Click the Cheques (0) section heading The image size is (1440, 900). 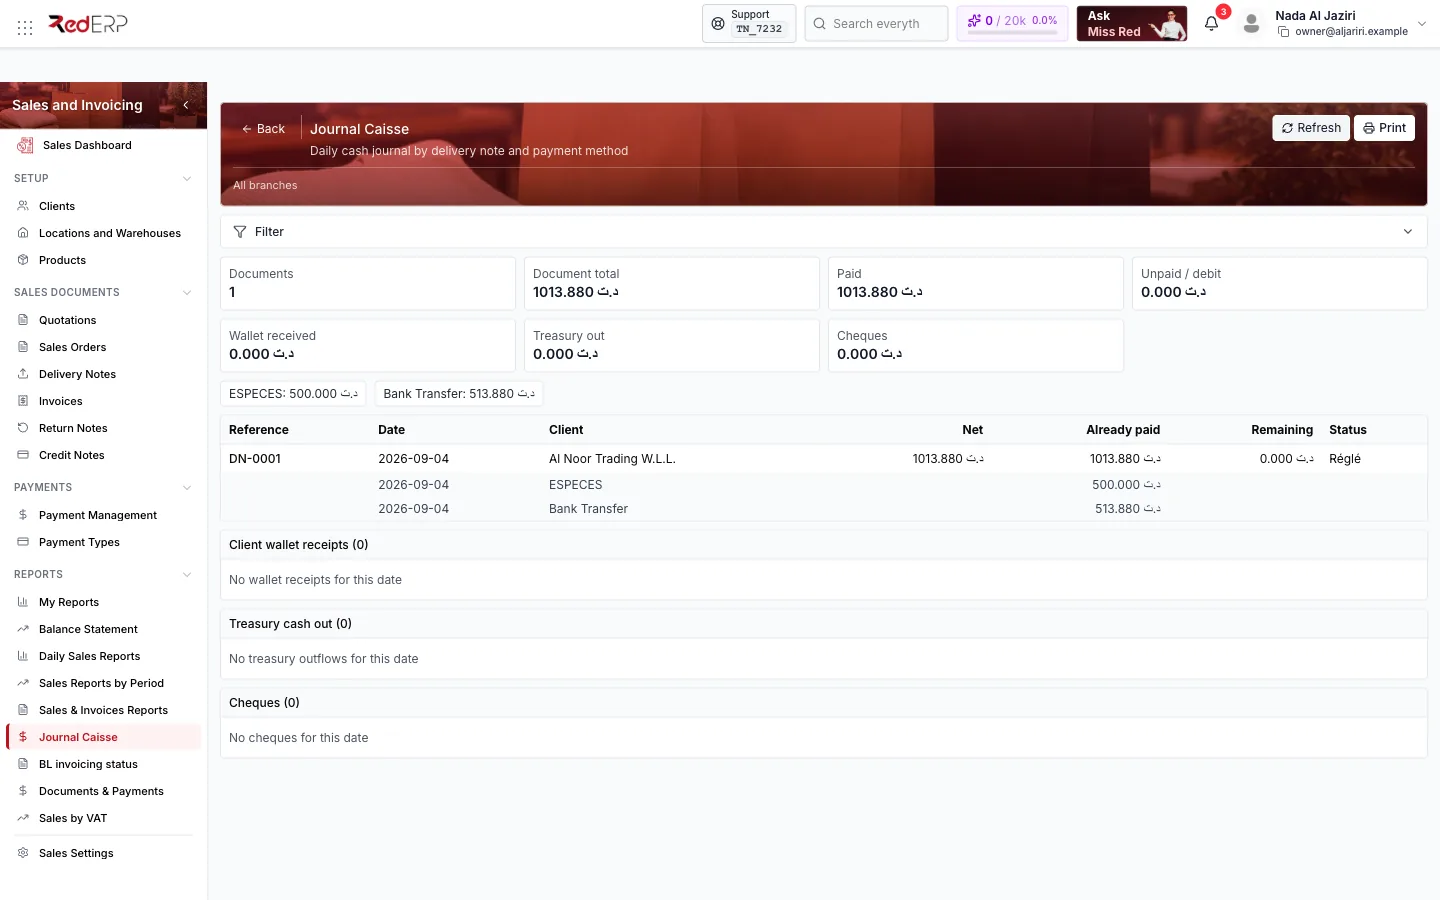pos(264,703)
